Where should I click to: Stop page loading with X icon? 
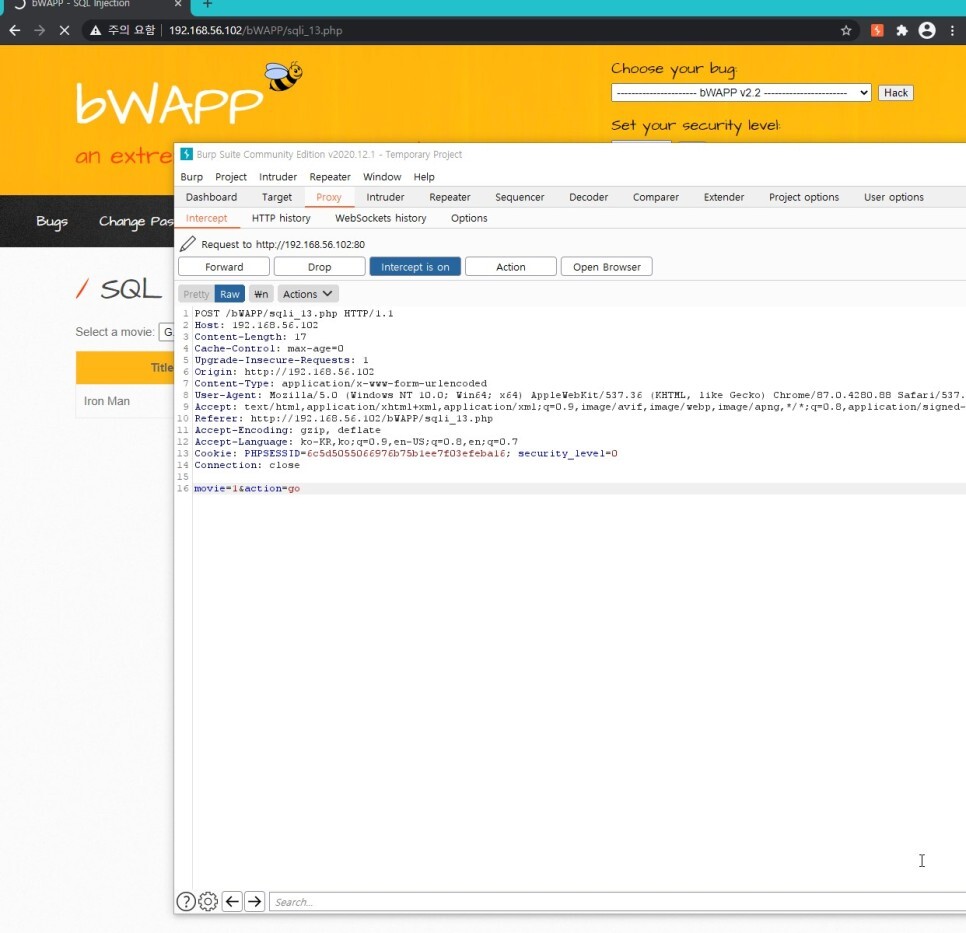(x=64, y=30)
